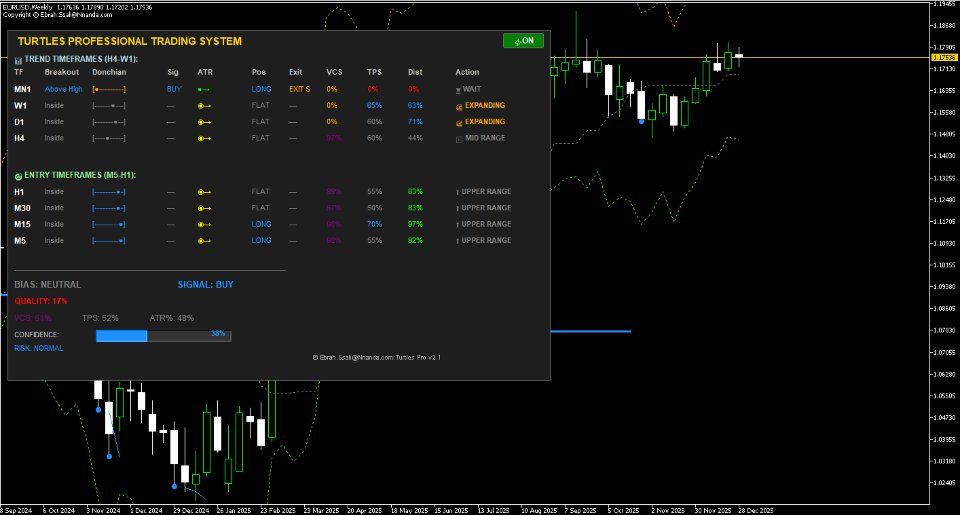Click the 71% Dist value for D1
The height and width of the screenshot is (515, 960).
(415, 122)
